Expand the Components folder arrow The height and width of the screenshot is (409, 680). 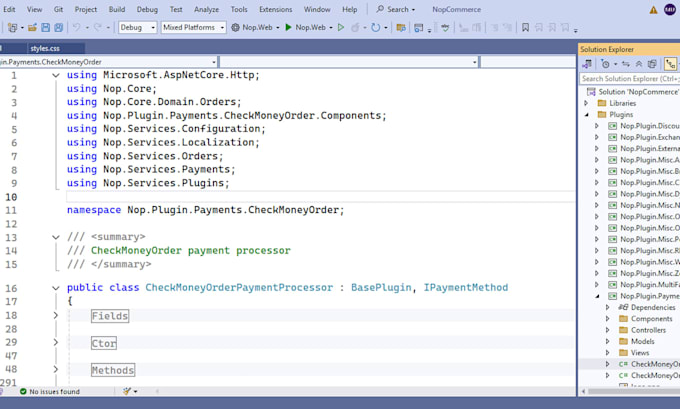tap(607, 319)
